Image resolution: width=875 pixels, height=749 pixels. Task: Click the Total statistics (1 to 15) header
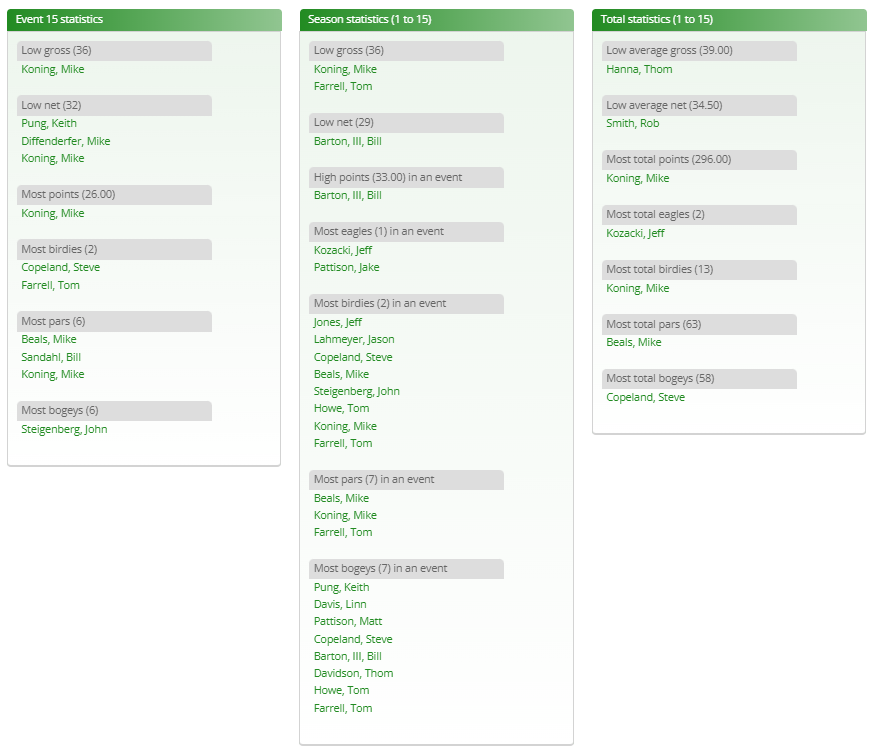point(729,20)
